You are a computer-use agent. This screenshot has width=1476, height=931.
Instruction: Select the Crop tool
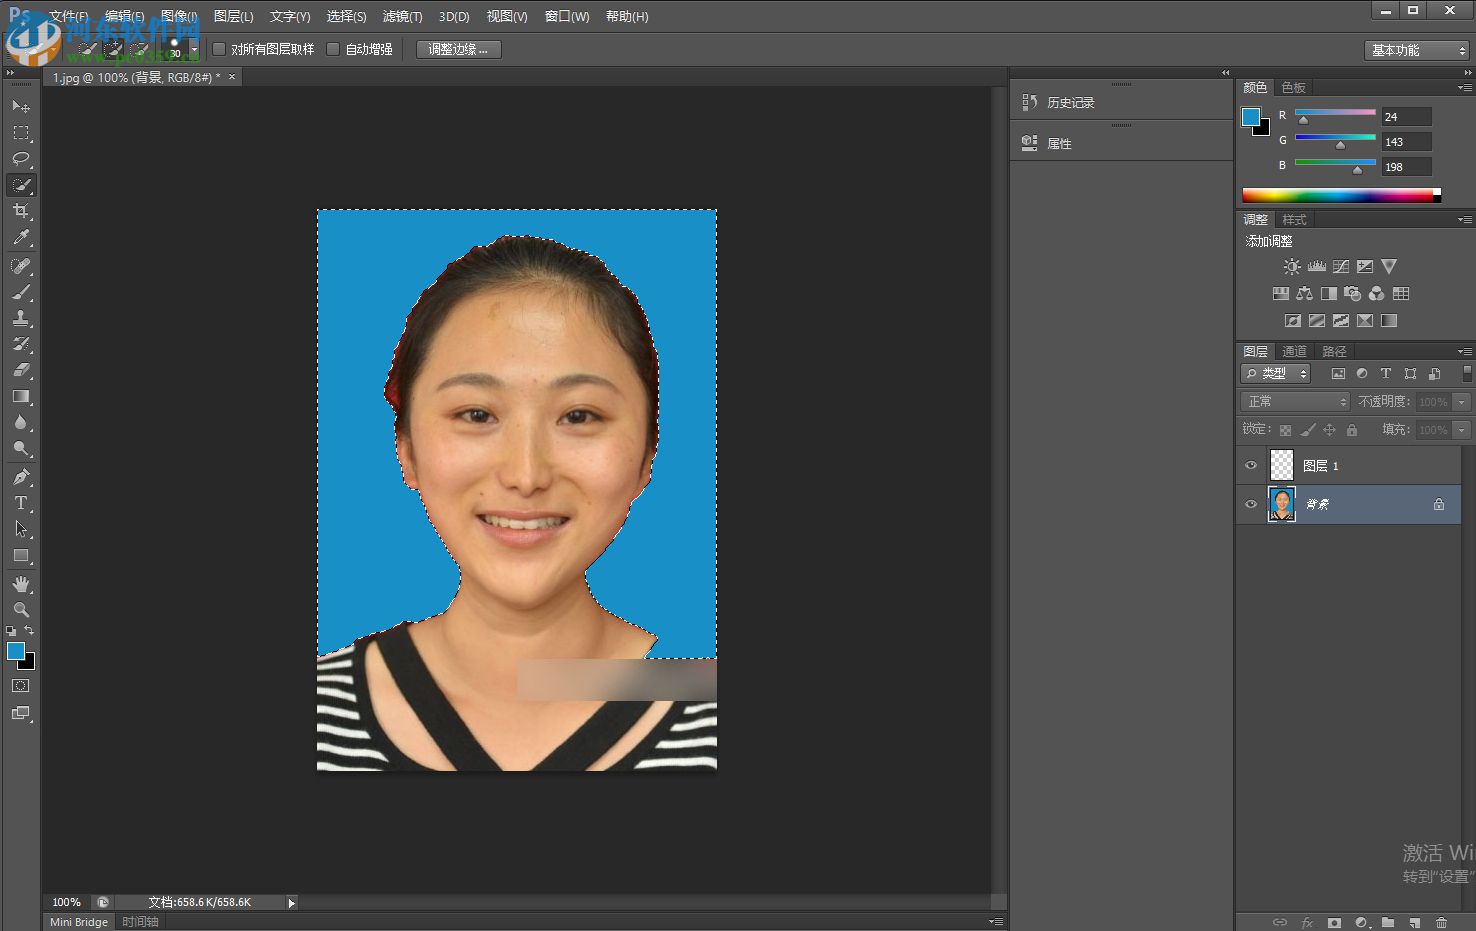pyautogui.click(x=20, y=211)
